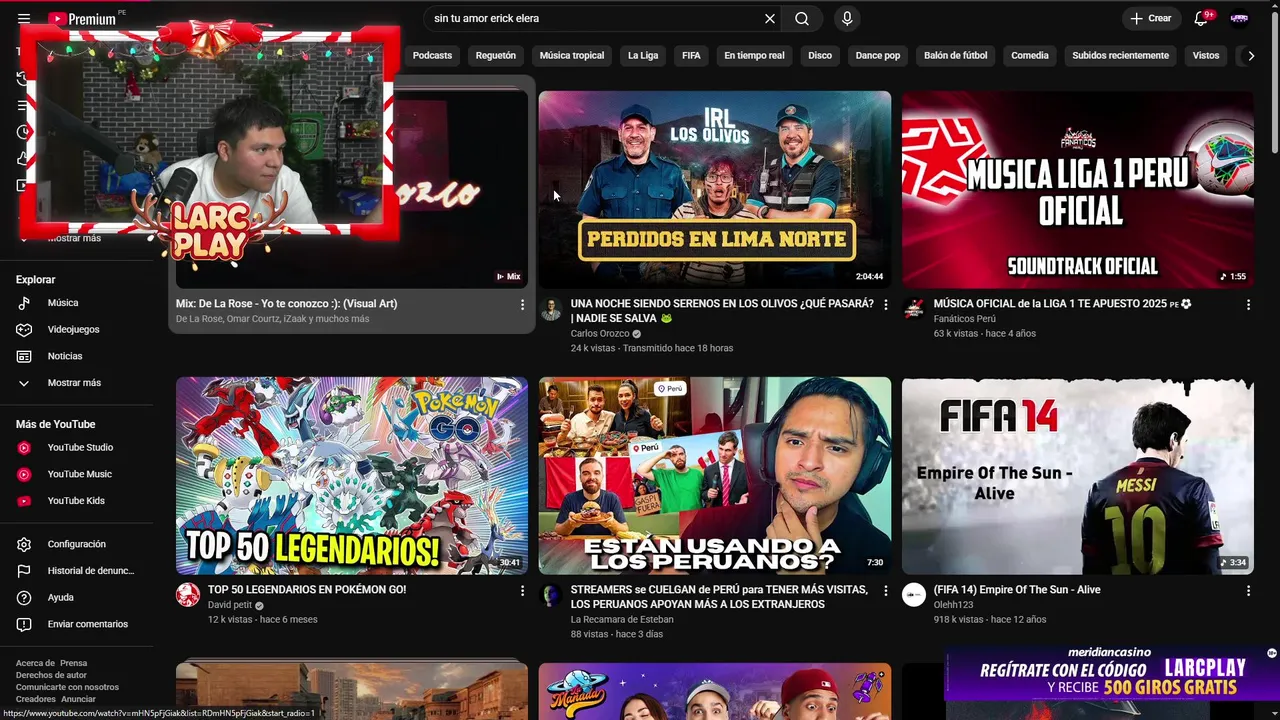
Task: Open YouTube Music from sidebar
Action: pyautogui.click(x=77, y=474)
